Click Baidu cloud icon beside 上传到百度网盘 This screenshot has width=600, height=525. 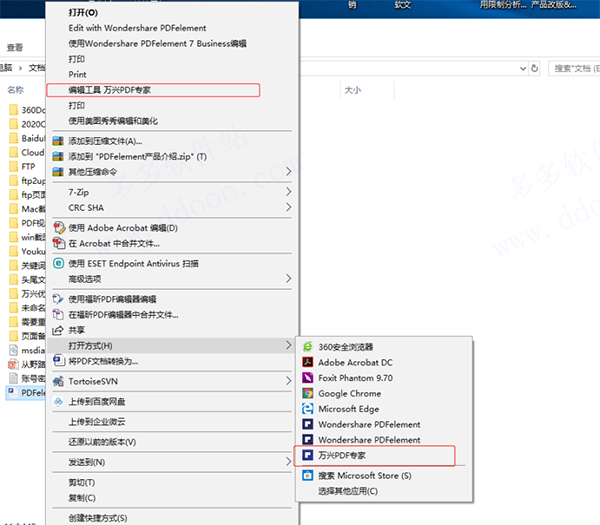tap(58, 401)
